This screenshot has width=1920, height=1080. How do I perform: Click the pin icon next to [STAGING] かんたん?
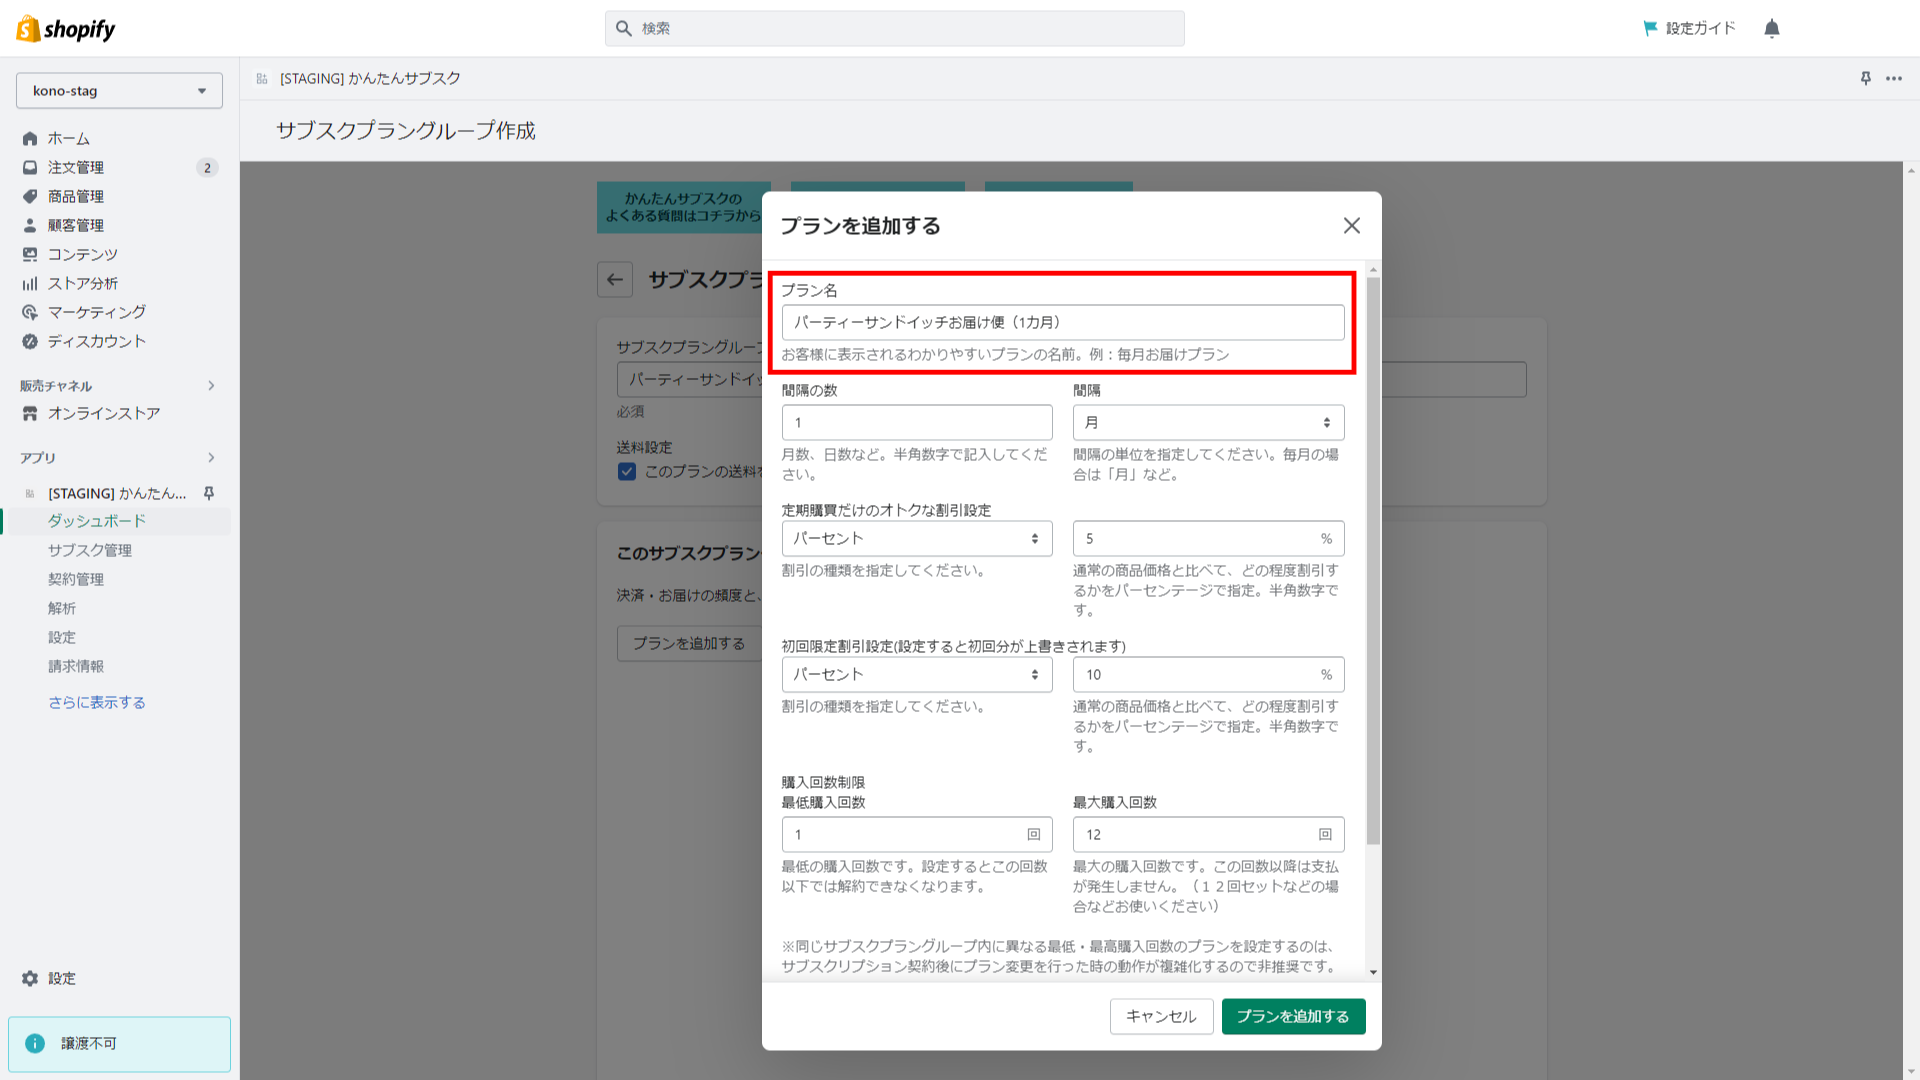(209, 493)
